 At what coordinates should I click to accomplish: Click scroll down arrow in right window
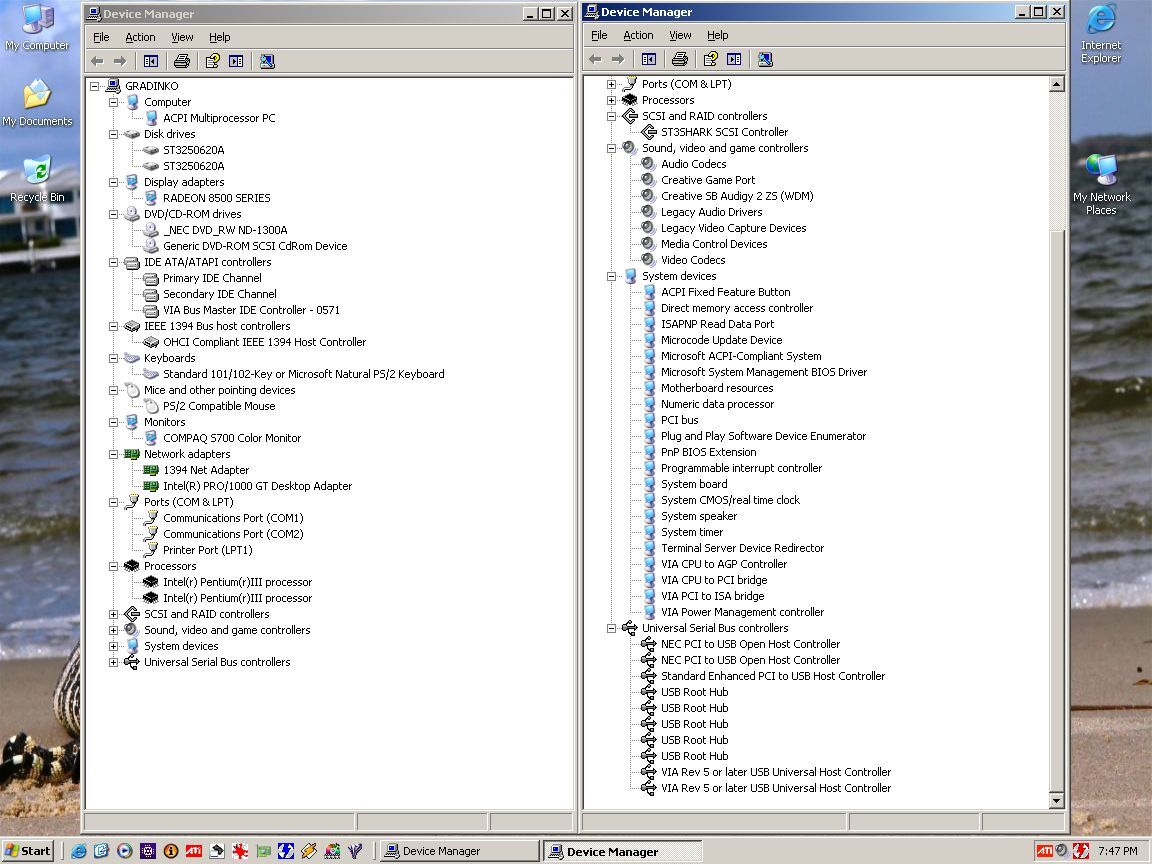(1056, 800)
